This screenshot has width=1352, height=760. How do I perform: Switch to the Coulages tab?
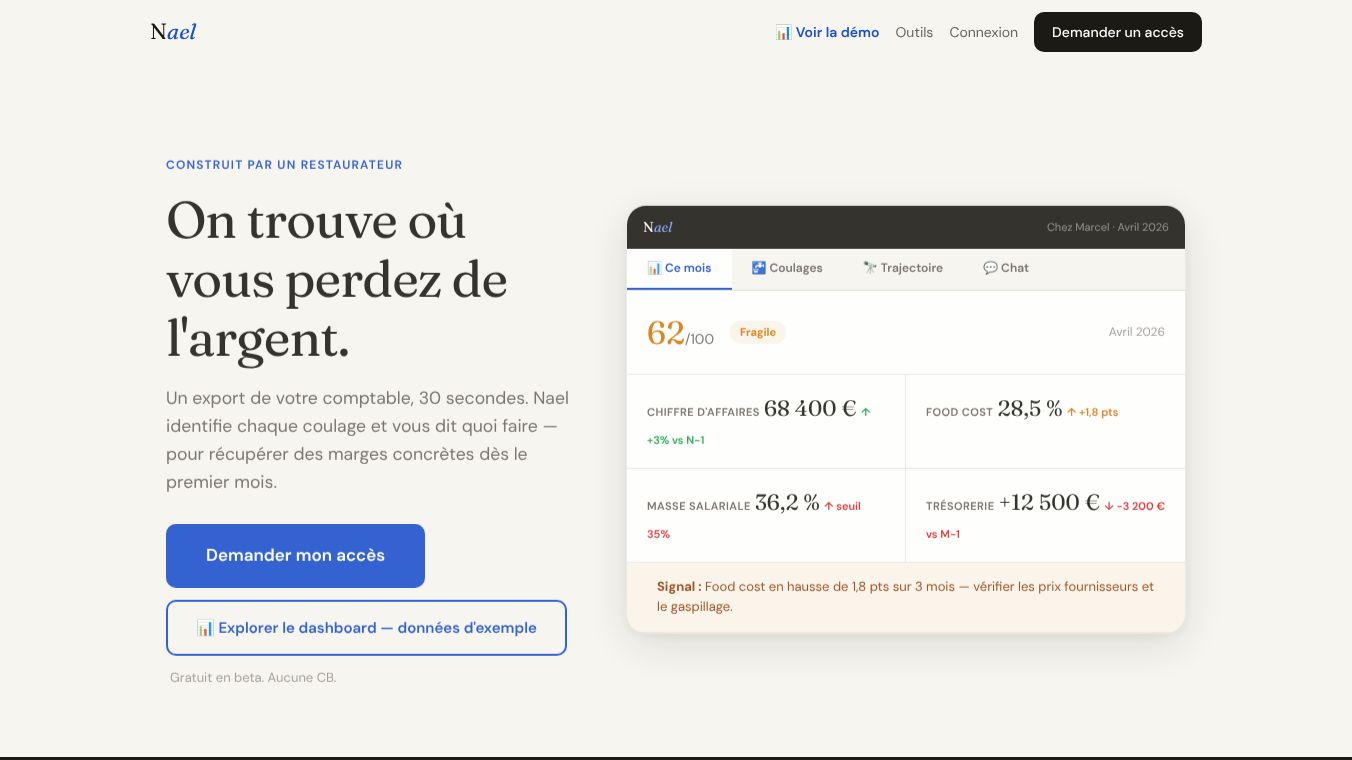(x=787, y=268)
